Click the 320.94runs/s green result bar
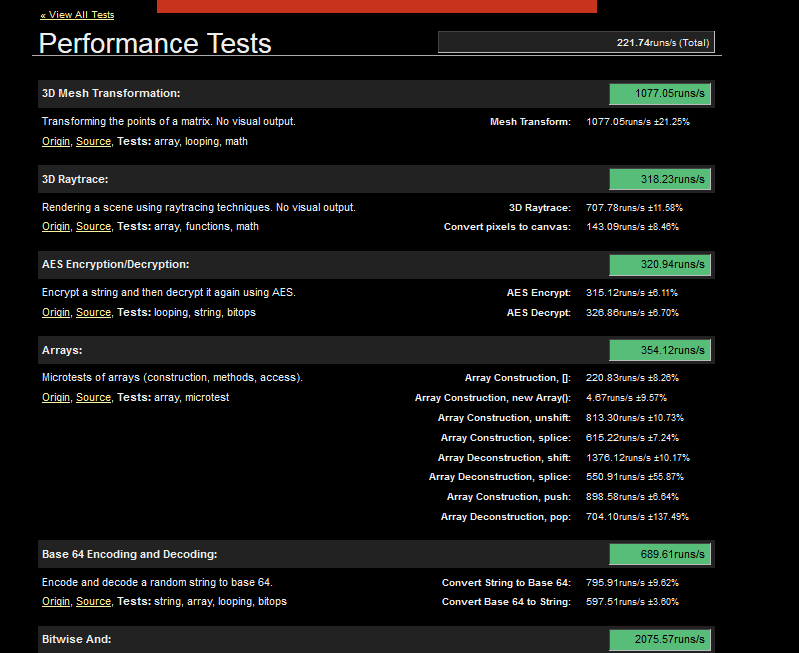 (660, 265)
